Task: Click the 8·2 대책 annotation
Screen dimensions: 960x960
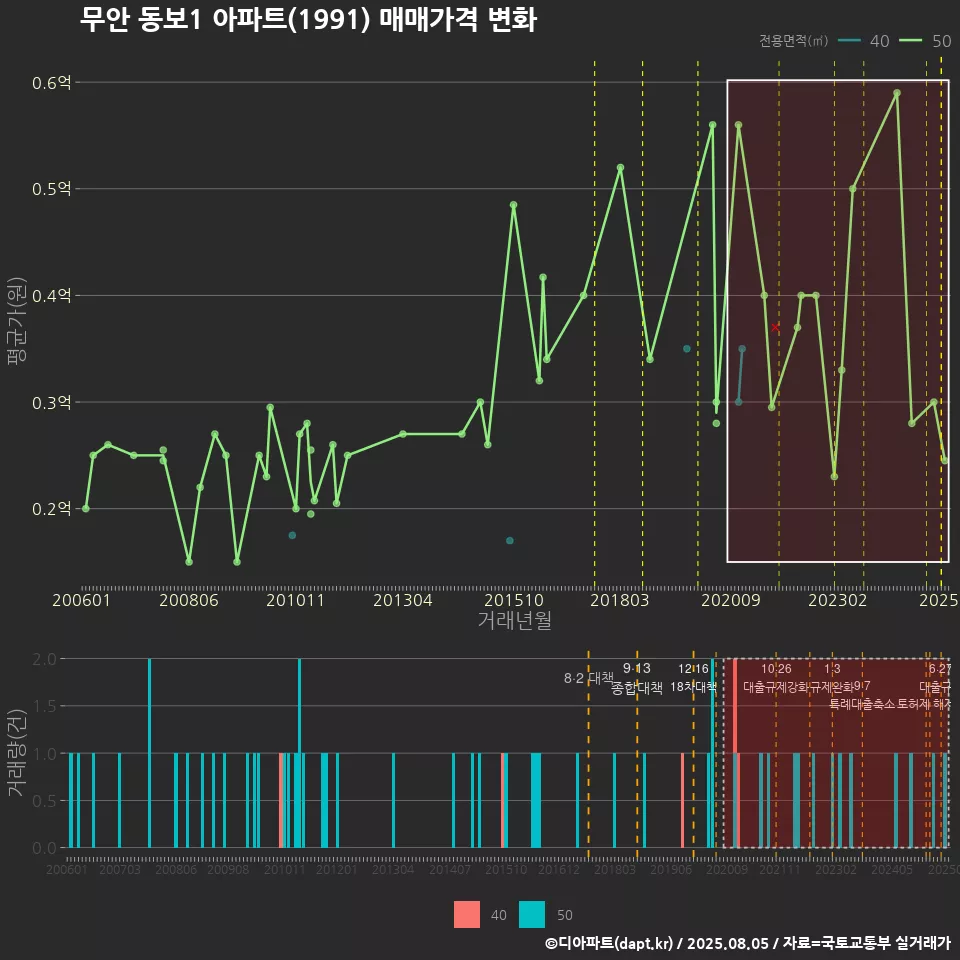Action: coord(588,678)
